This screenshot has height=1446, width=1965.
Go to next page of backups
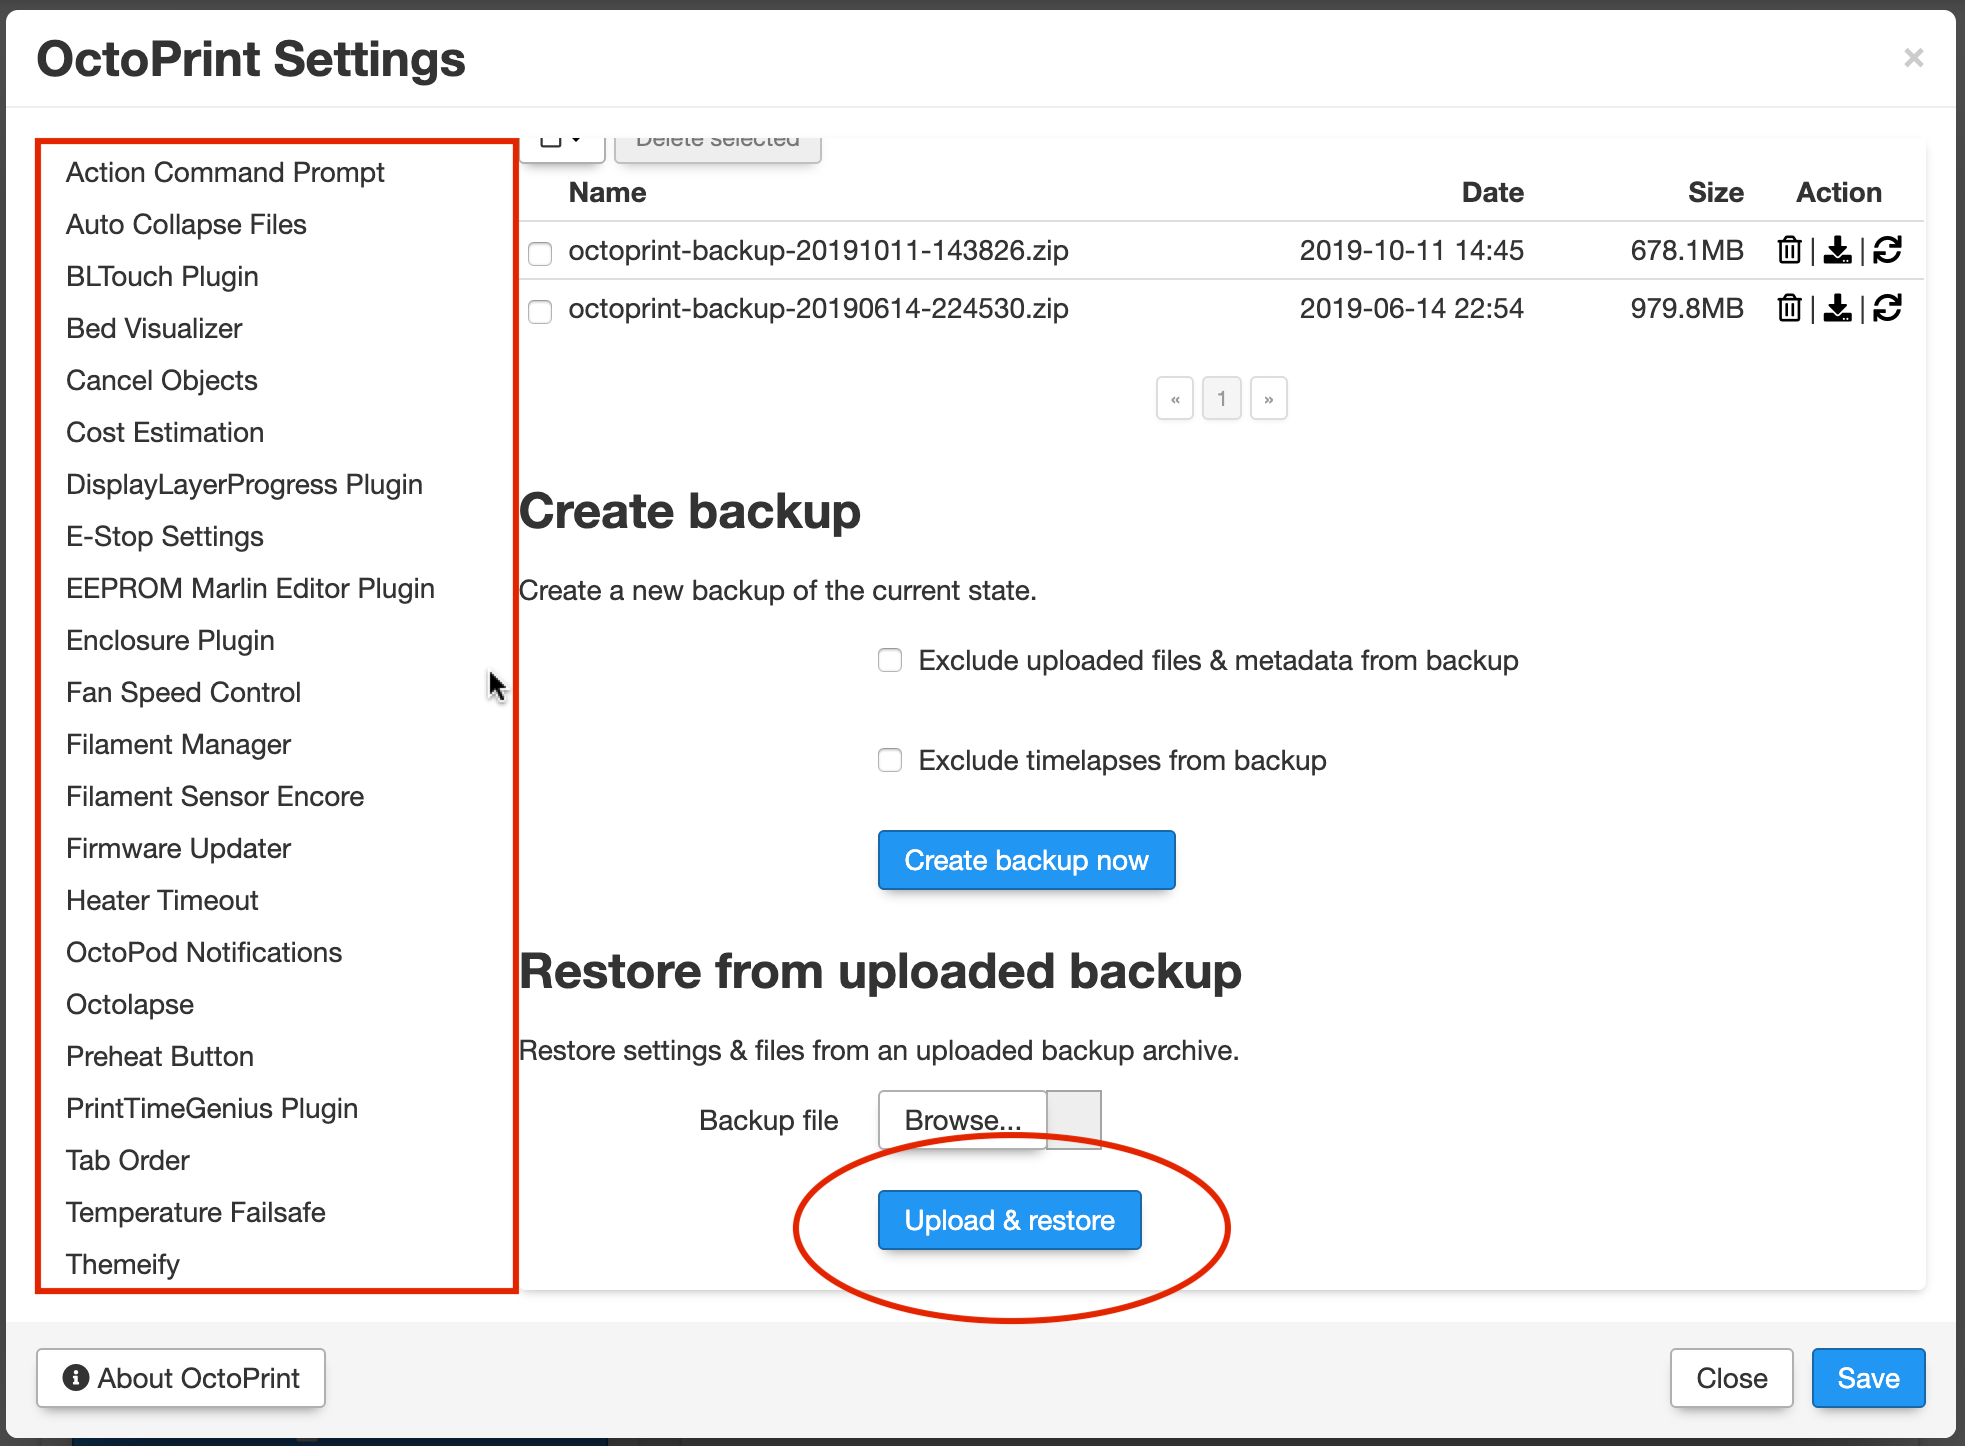(x=1268, y=399)
